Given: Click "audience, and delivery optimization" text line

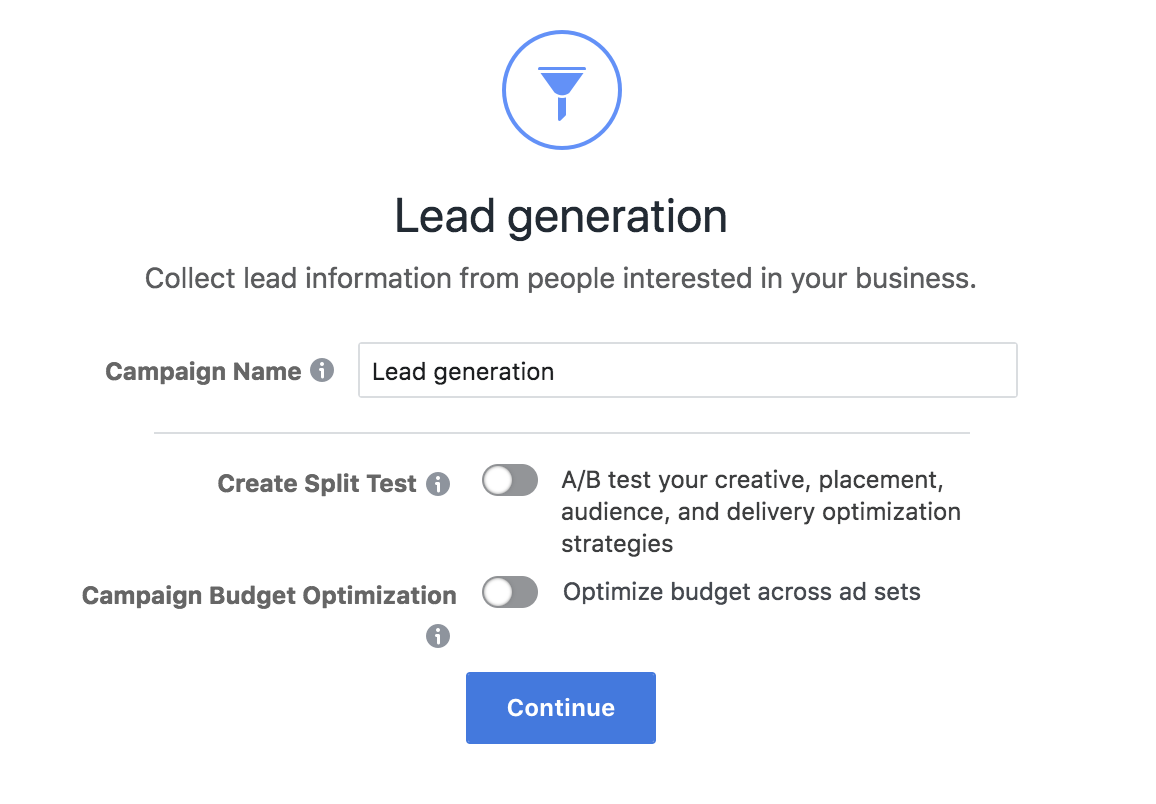Looking at the screenshot, I should pos(760,512).
